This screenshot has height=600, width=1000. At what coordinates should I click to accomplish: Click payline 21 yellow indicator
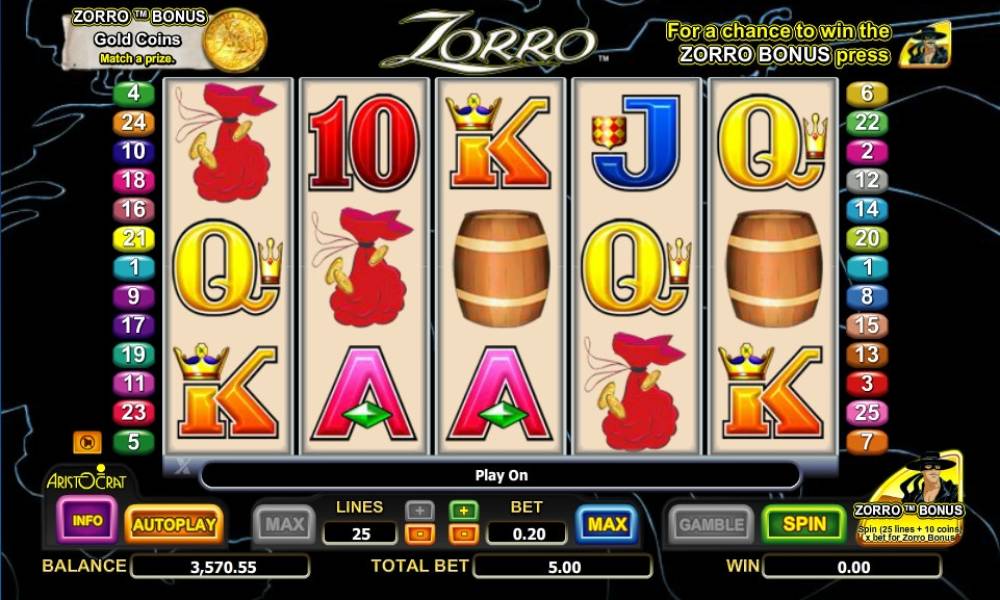(x=133, y=238)
